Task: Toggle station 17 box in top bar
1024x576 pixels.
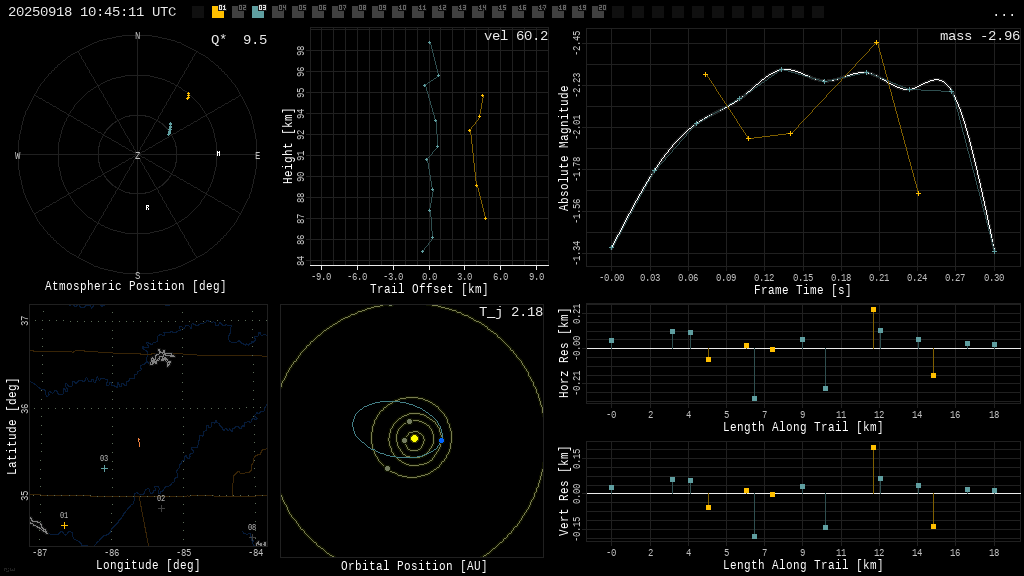Action: click(538, 12)
